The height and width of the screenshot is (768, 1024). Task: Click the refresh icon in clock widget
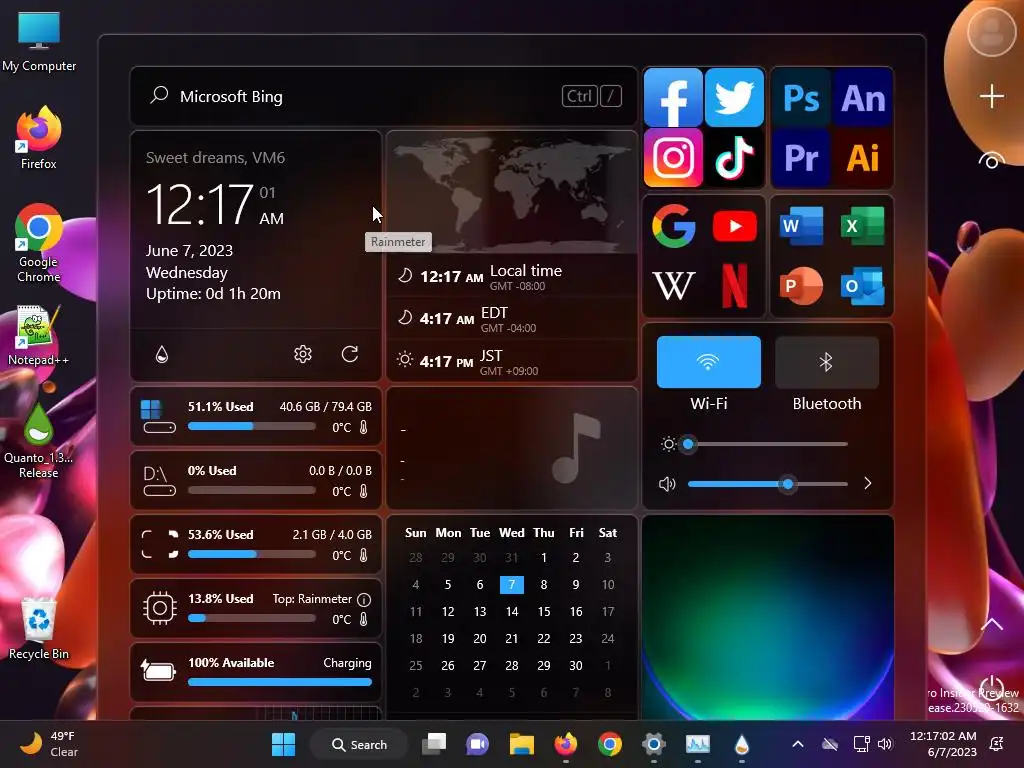coord(350,354)
